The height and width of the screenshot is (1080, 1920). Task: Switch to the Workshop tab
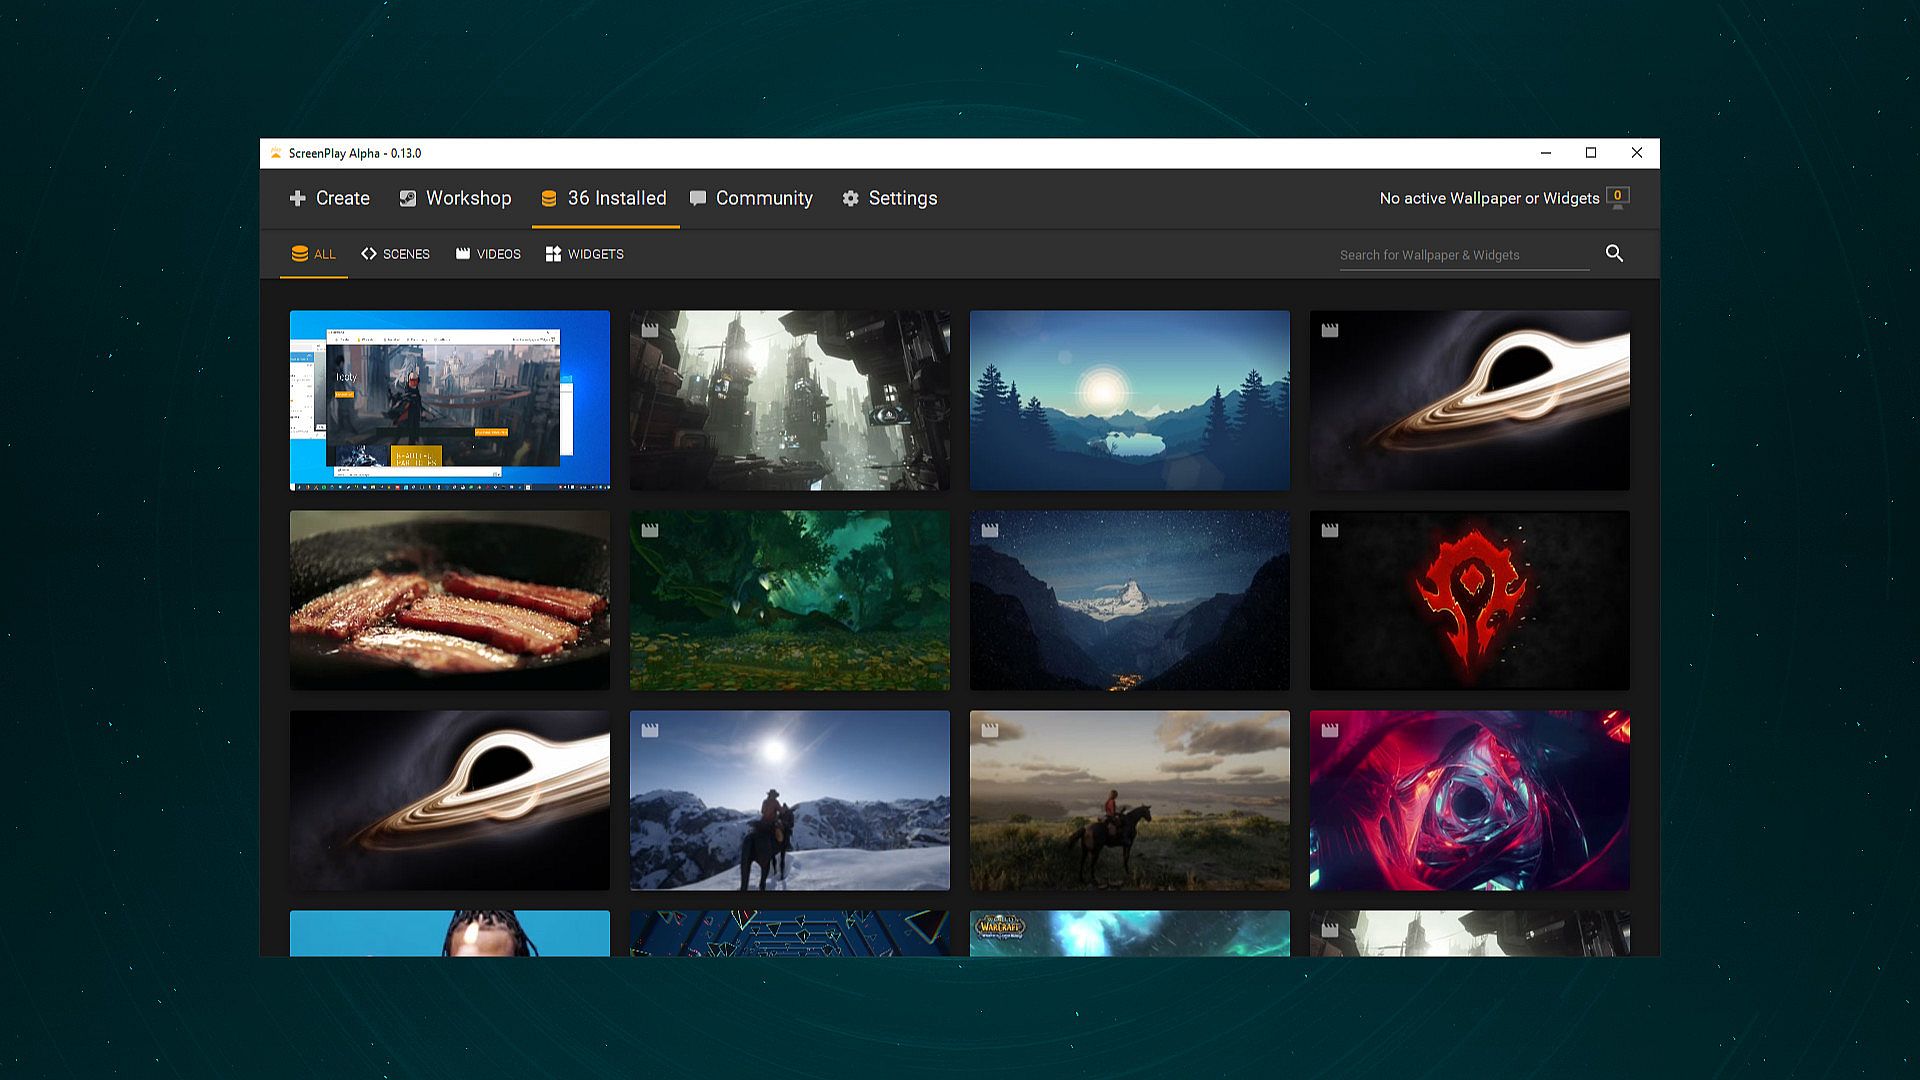pos(455,198)
